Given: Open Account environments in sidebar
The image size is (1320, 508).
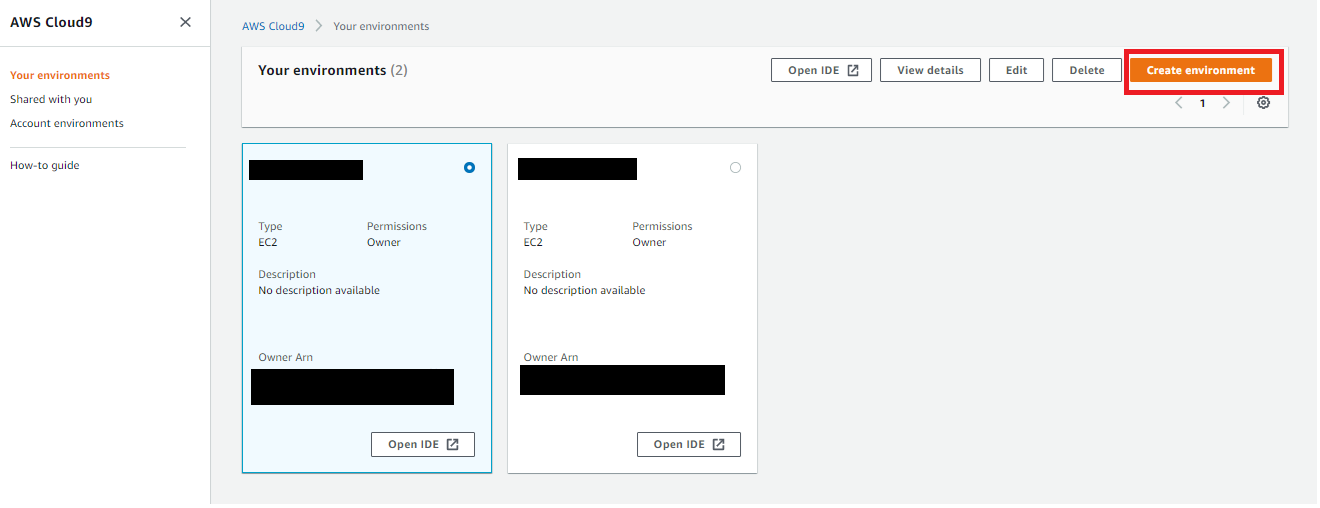Looking at the screenshot, I should tap(67, 123).
